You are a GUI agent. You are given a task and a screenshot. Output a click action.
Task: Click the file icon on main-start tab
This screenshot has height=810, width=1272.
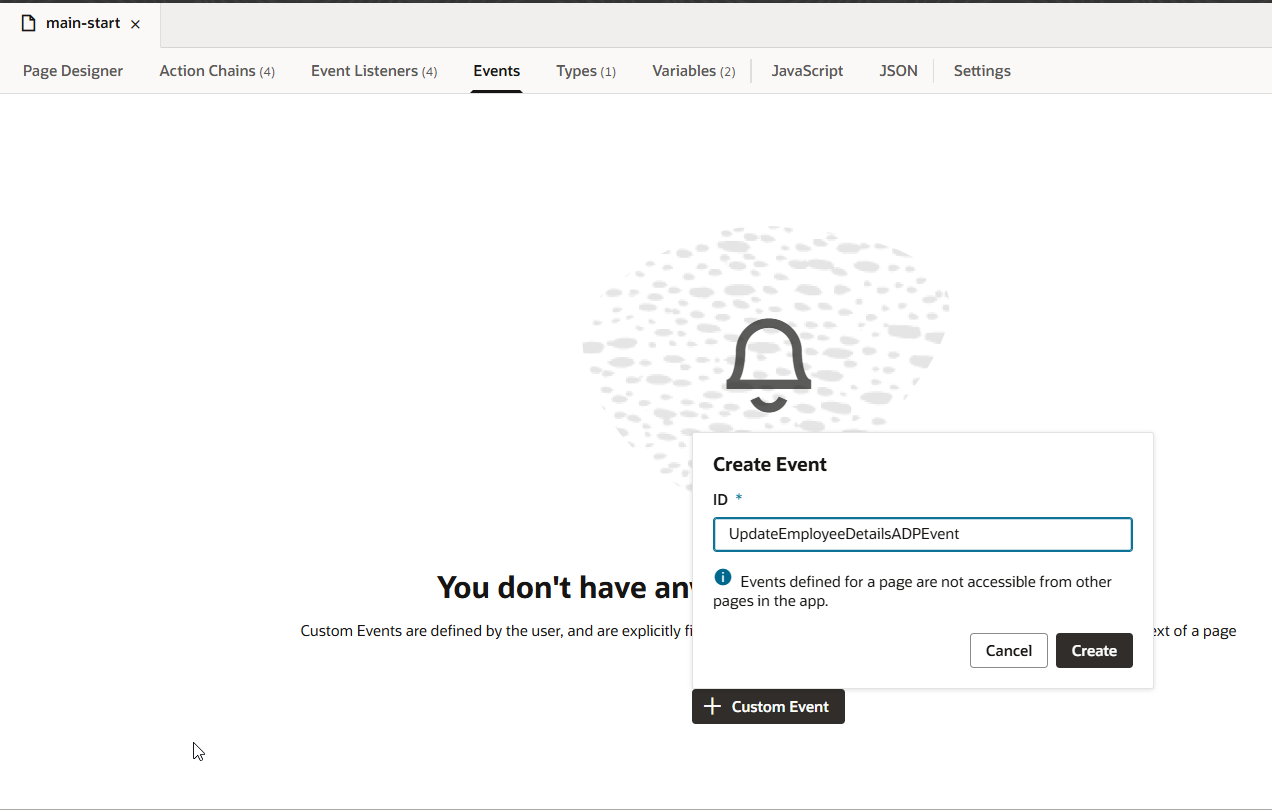click(x=28, y=23)
